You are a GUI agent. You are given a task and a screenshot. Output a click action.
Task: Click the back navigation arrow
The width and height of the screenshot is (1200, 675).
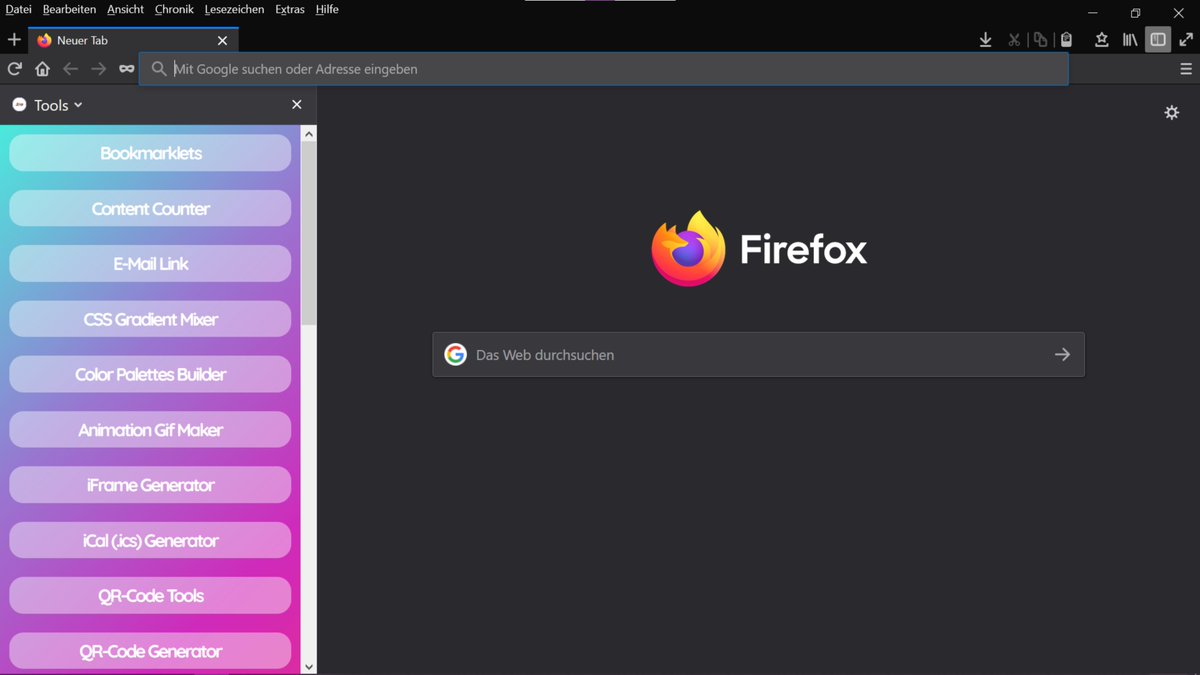[x=70, y=69]
